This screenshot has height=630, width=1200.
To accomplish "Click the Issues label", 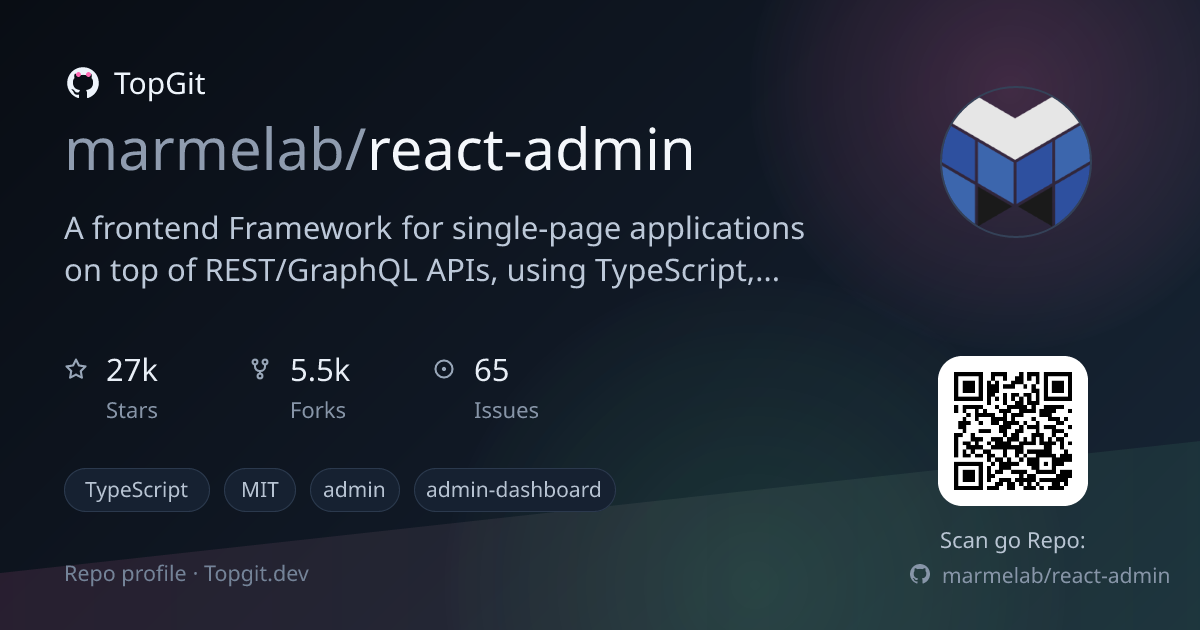I will point(506,411).
